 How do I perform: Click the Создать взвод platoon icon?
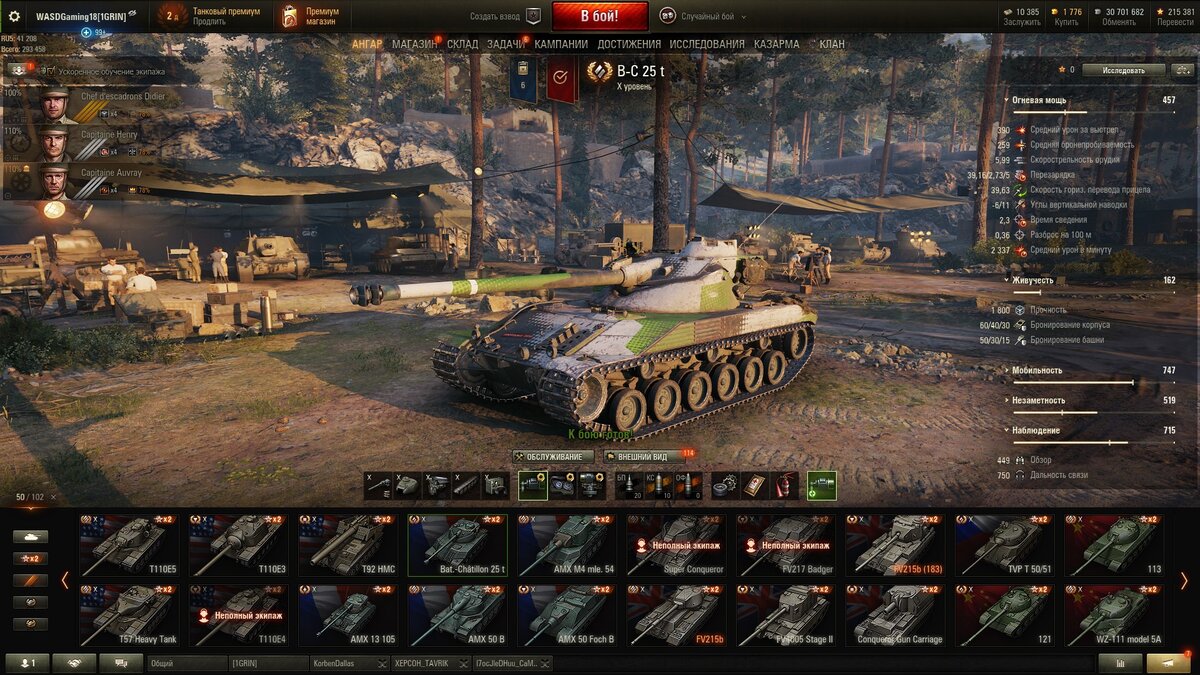(x=533, y=16)
